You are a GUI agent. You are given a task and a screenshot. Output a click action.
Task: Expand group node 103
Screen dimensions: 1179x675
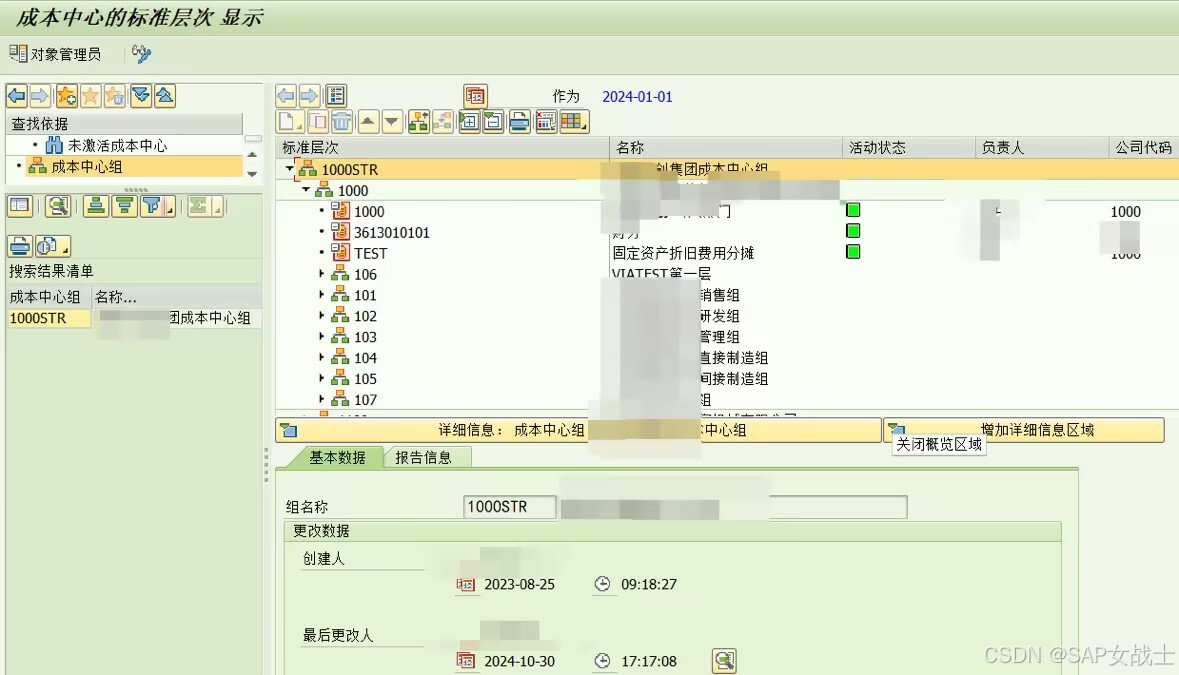click(322, 337)
